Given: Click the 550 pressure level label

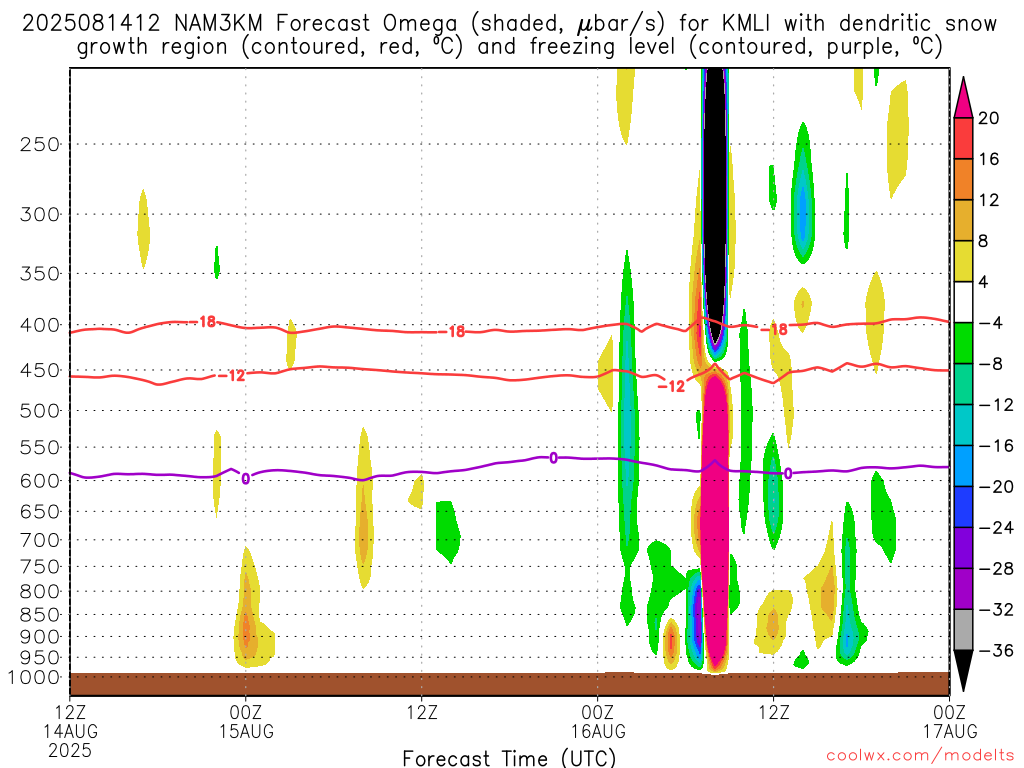Looking at the screenshot, I should 40,447.
